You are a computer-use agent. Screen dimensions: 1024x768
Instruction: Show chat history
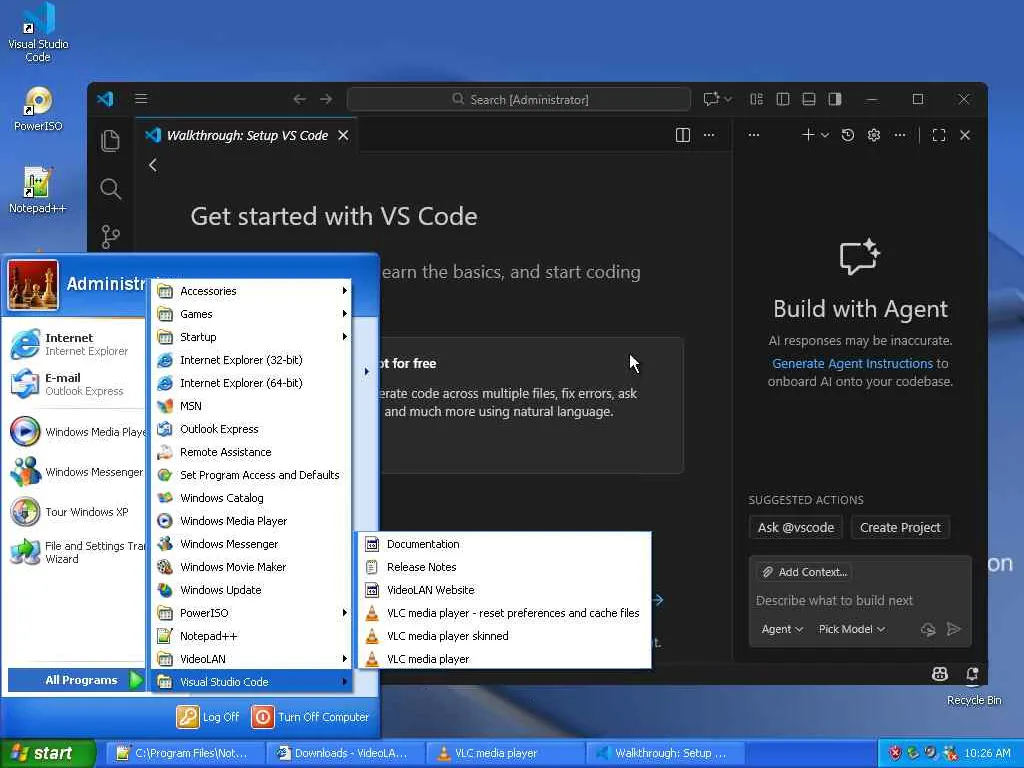click(848, 135)
